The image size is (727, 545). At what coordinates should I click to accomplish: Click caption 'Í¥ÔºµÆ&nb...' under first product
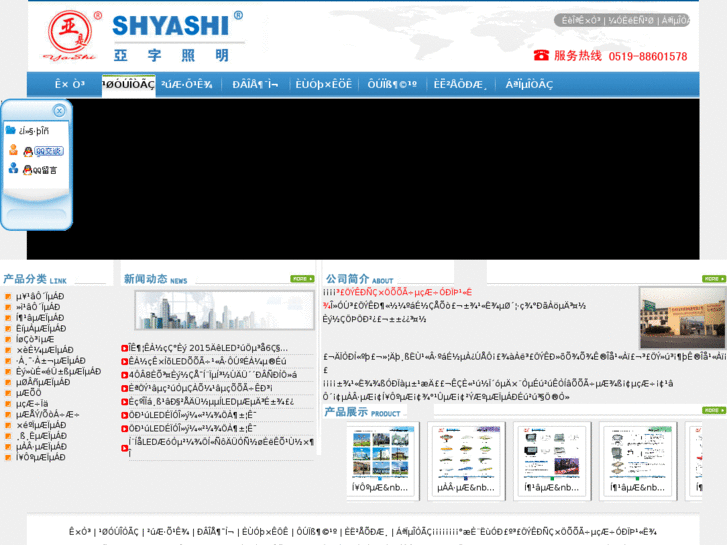(380, 487)
